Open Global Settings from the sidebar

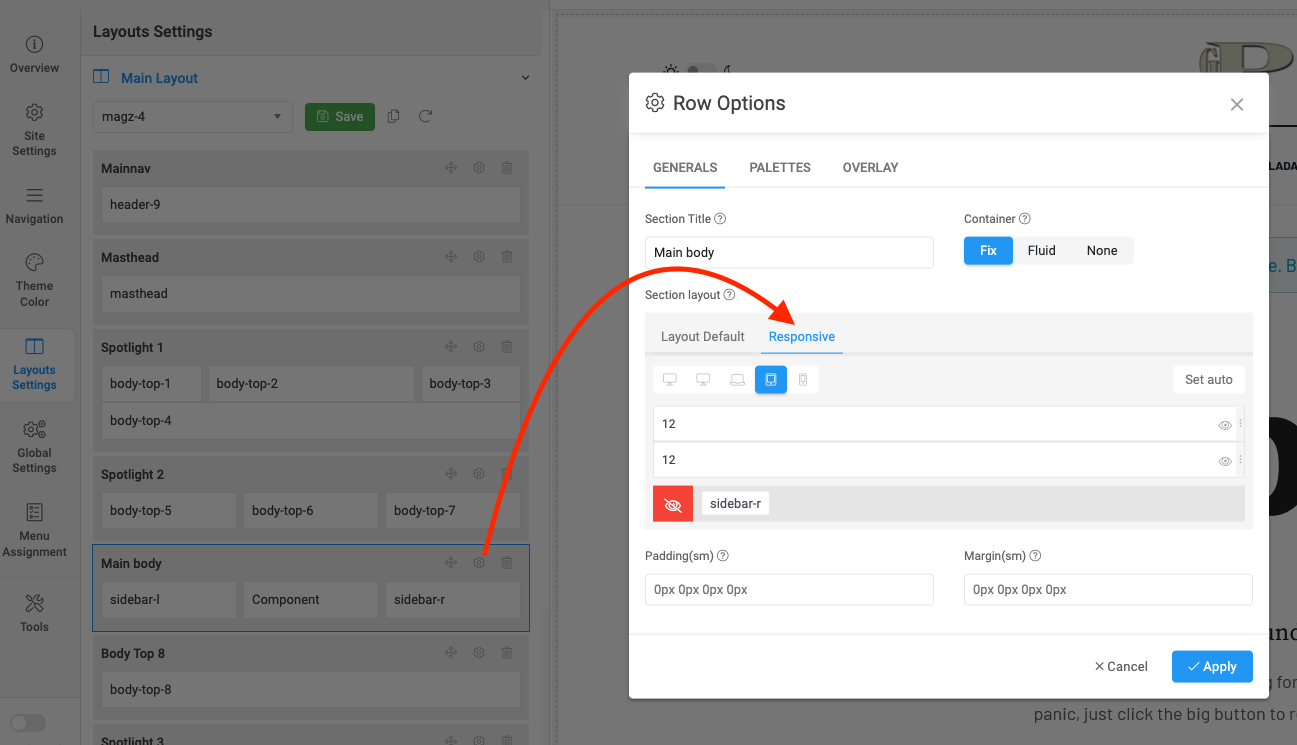[x=35, y=447]
